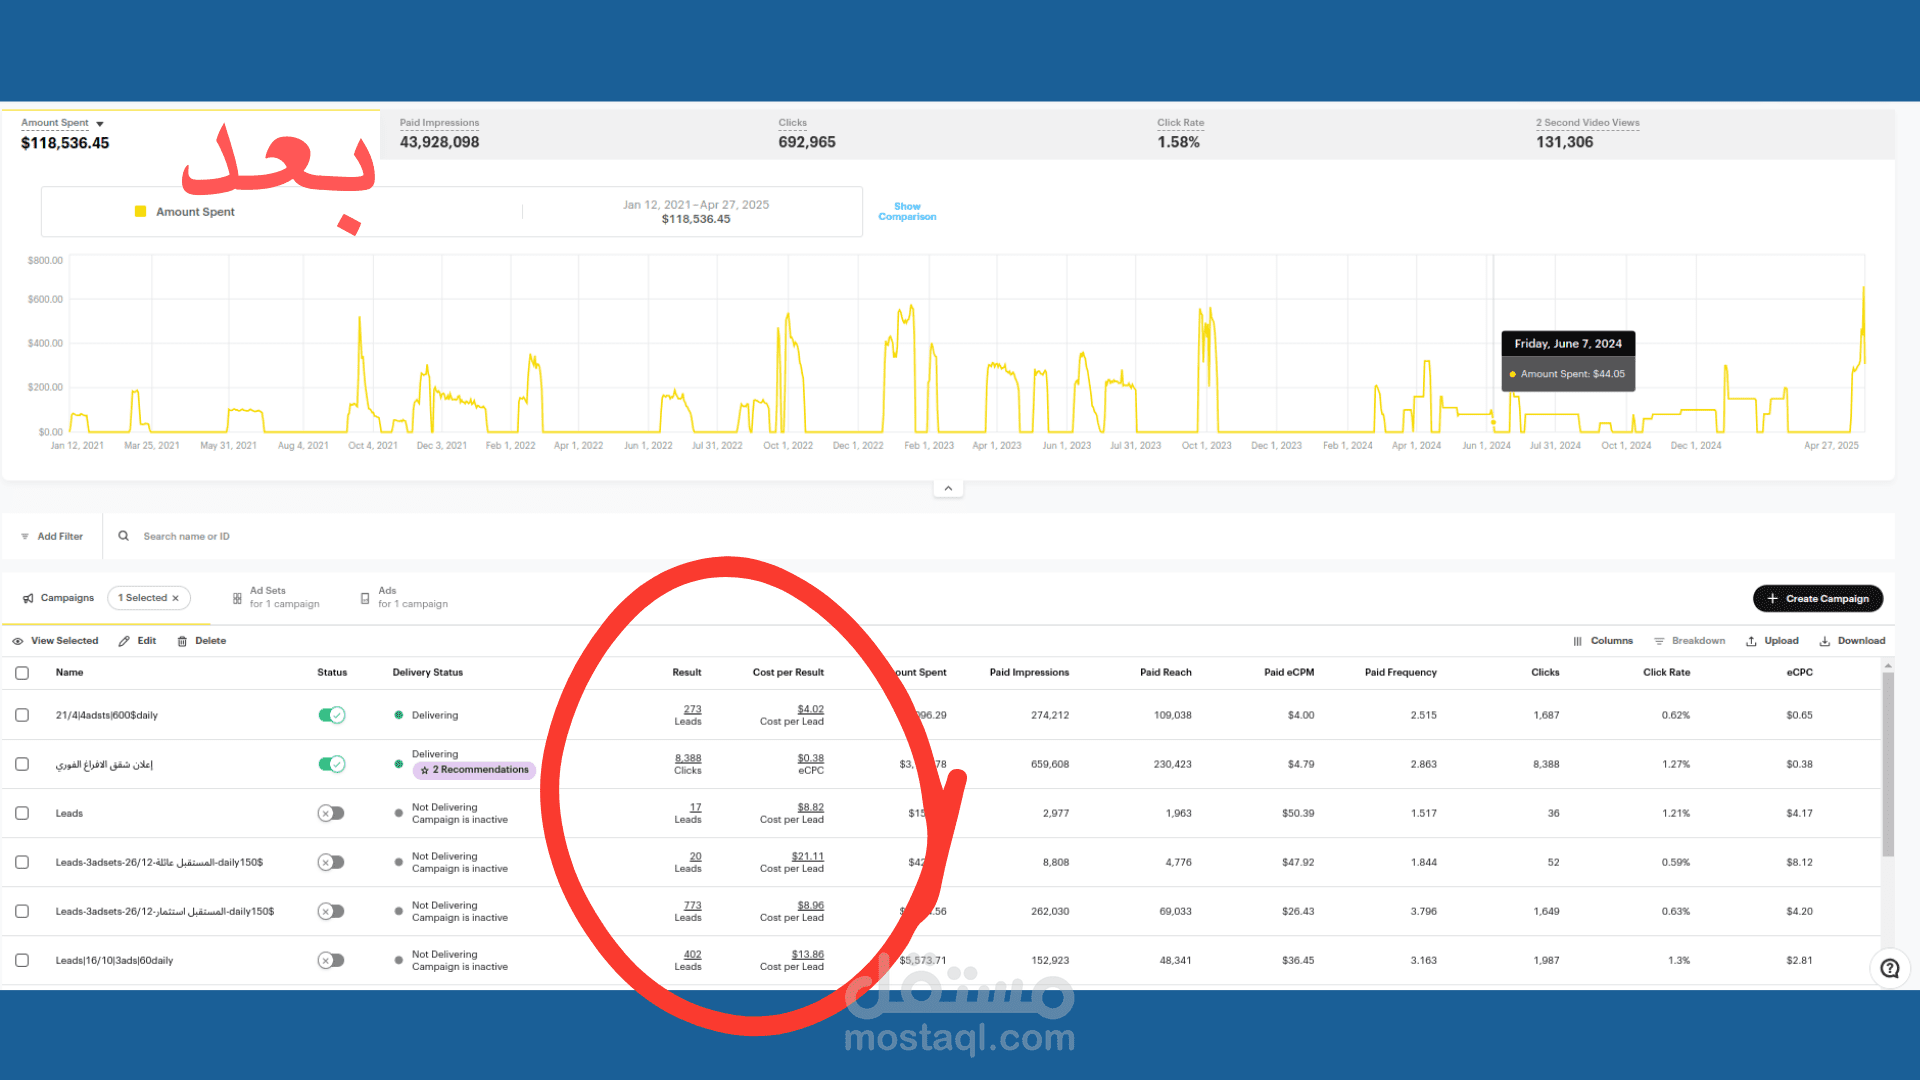Click the Download icon

(x=1824, y=641)
